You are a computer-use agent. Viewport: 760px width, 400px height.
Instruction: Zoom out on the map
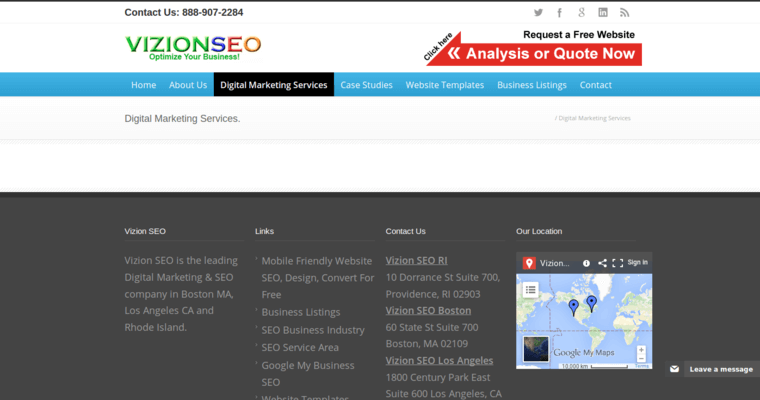point(641,359)
